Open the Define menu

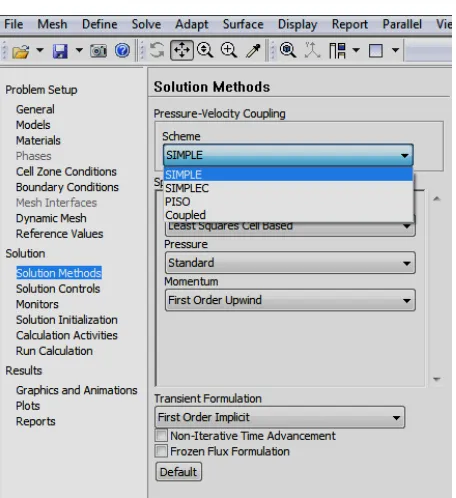tap(100, 24)
